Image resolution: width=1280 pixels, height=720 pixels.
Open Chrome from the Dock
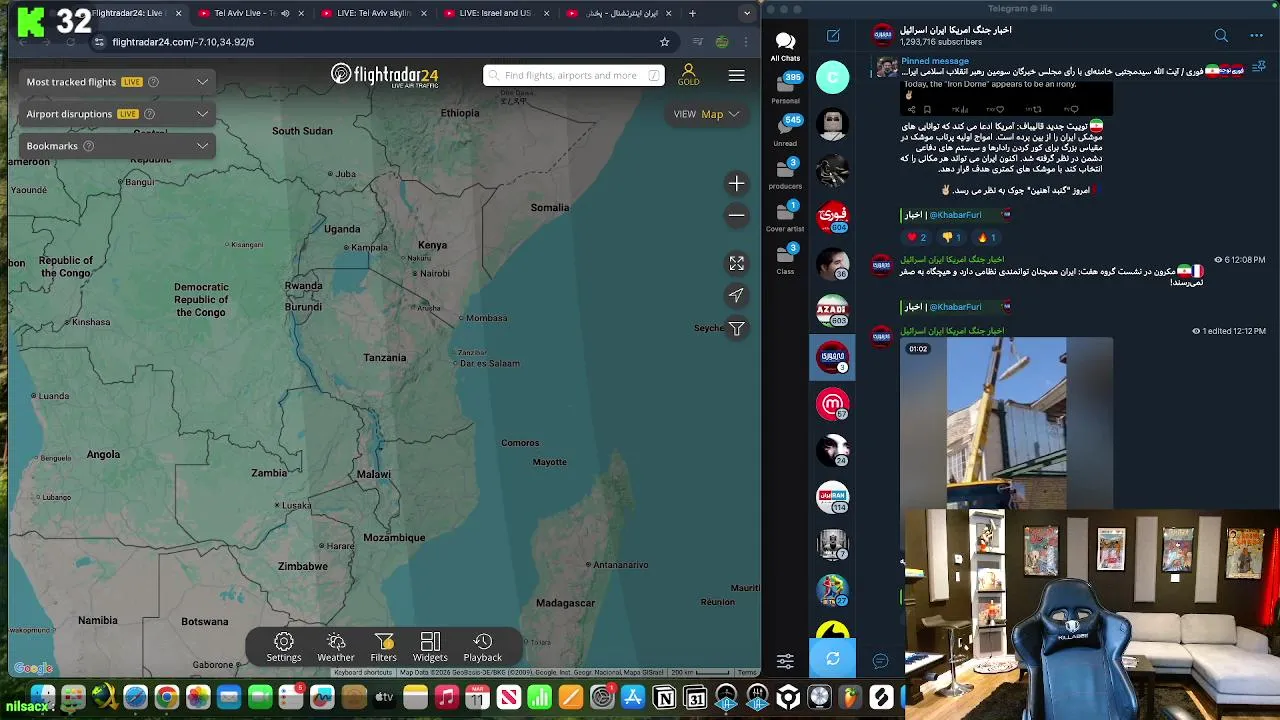[x=167, y=698]
